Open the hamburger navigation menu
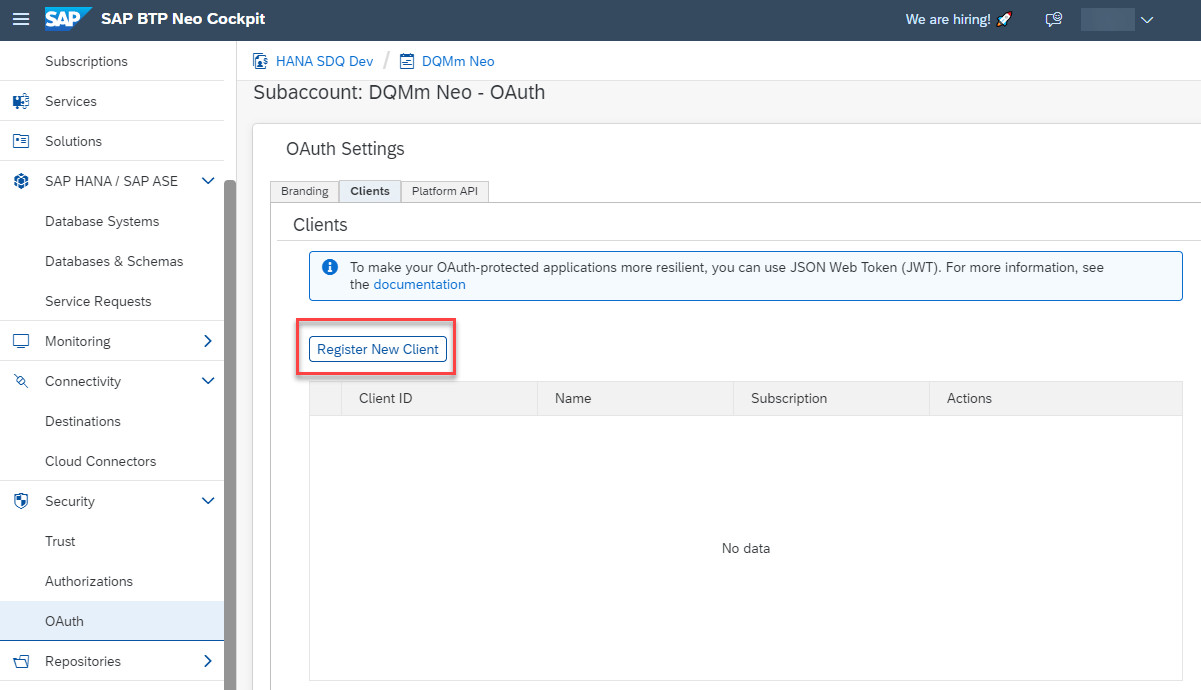The width and height of the screenshot is (1201, 690). tap(21, 19)
